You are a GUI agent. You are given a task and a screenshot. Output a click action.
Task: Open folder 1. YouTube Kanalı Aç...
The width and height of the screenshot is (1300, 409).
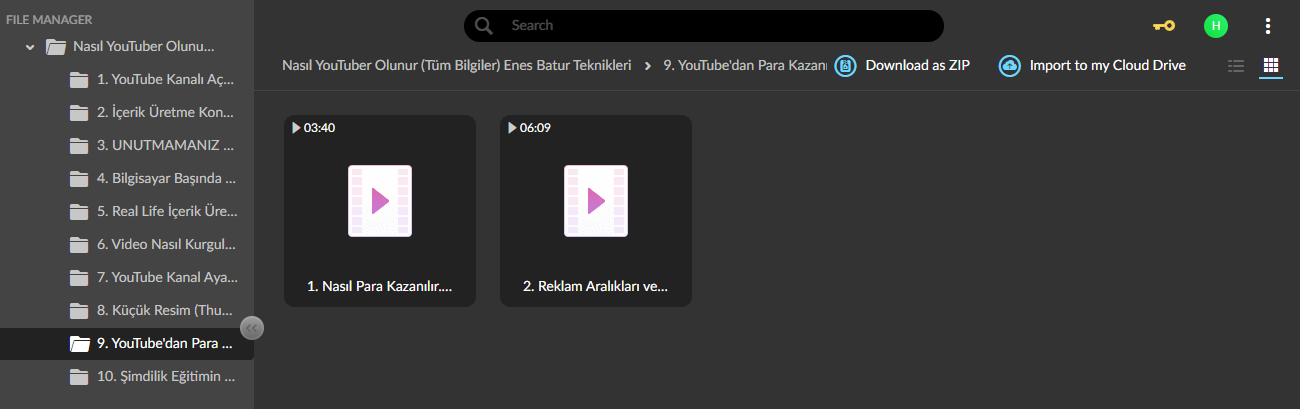(x=165, y=80)
